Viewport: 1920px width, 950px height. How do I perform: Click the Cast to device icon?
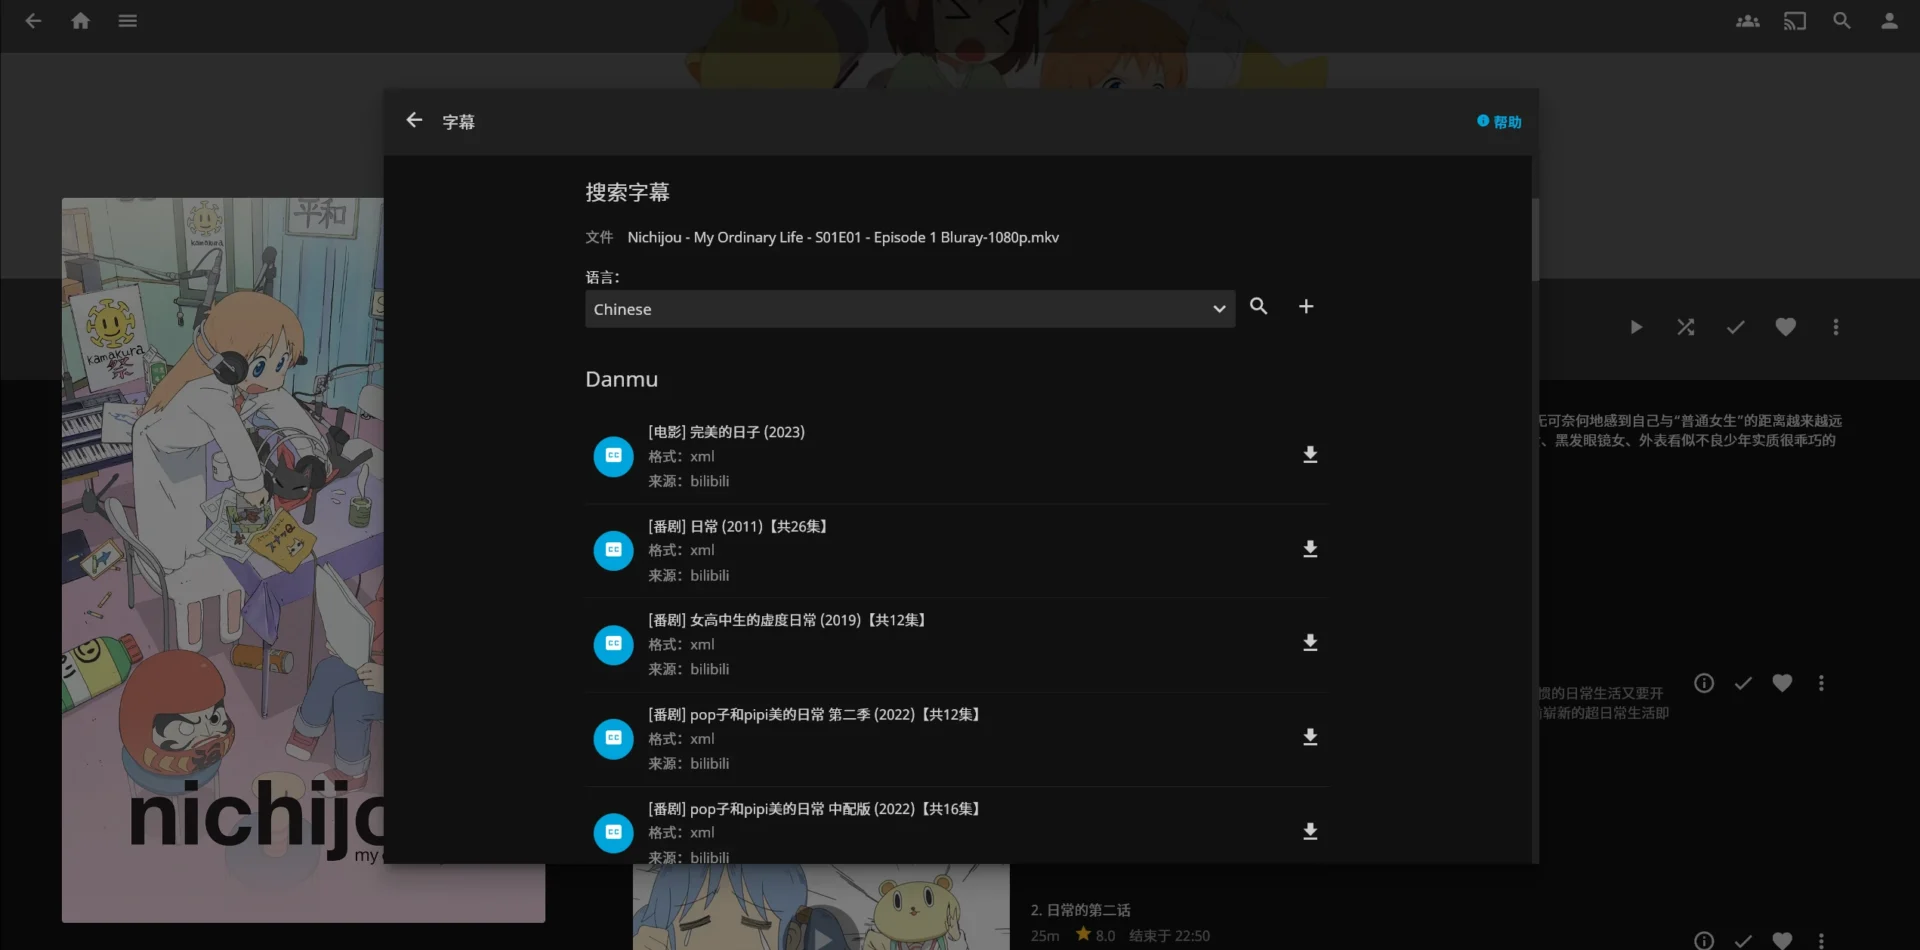pyautogui.click(x=1794, y=21)
